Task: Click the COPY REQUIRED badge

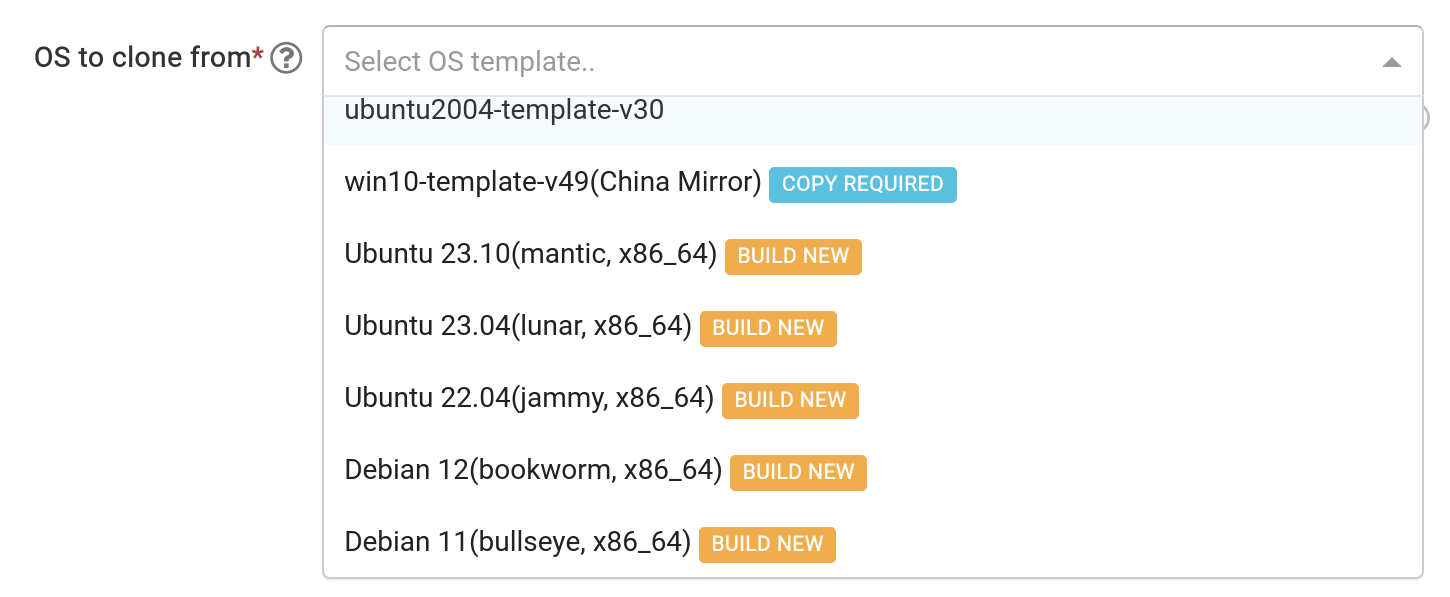Action: tap(862, 185)
